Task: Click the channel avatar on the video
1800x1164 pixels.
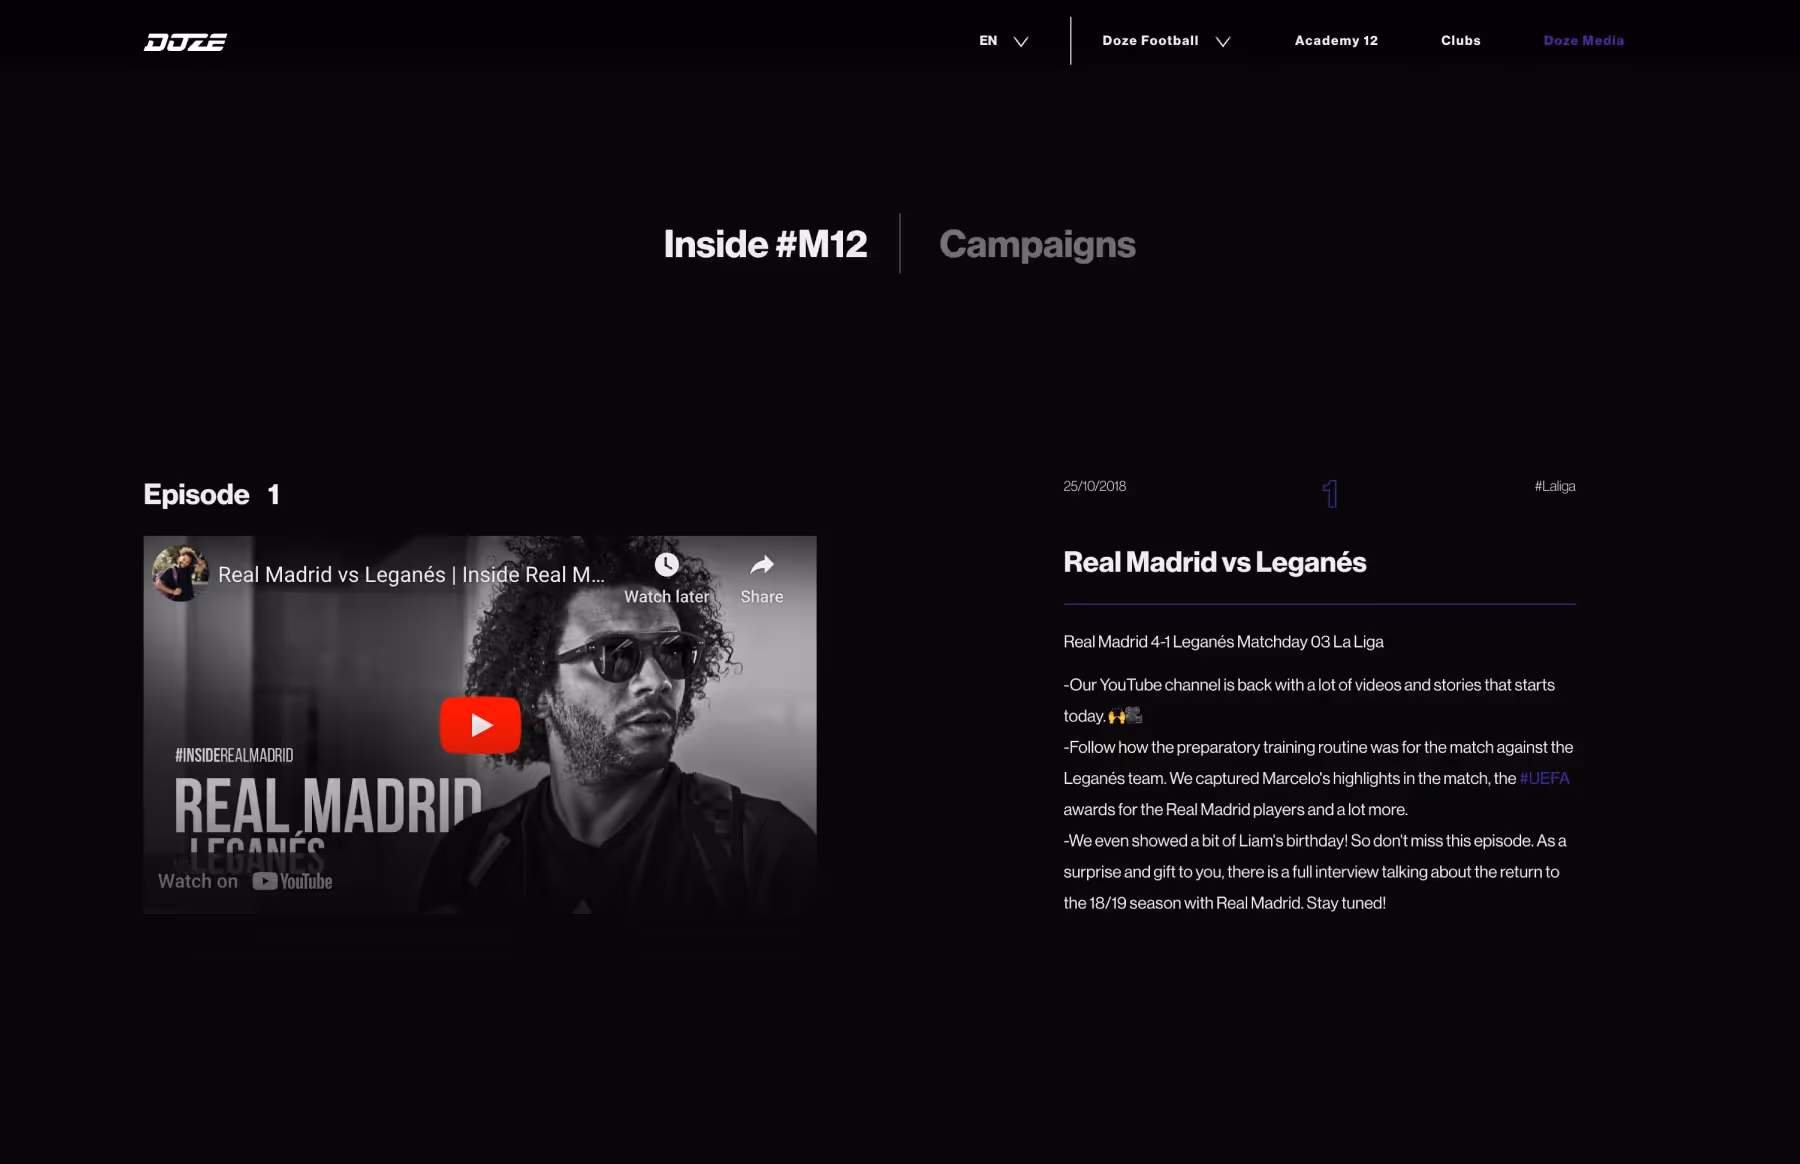Action: click(180, 574)
